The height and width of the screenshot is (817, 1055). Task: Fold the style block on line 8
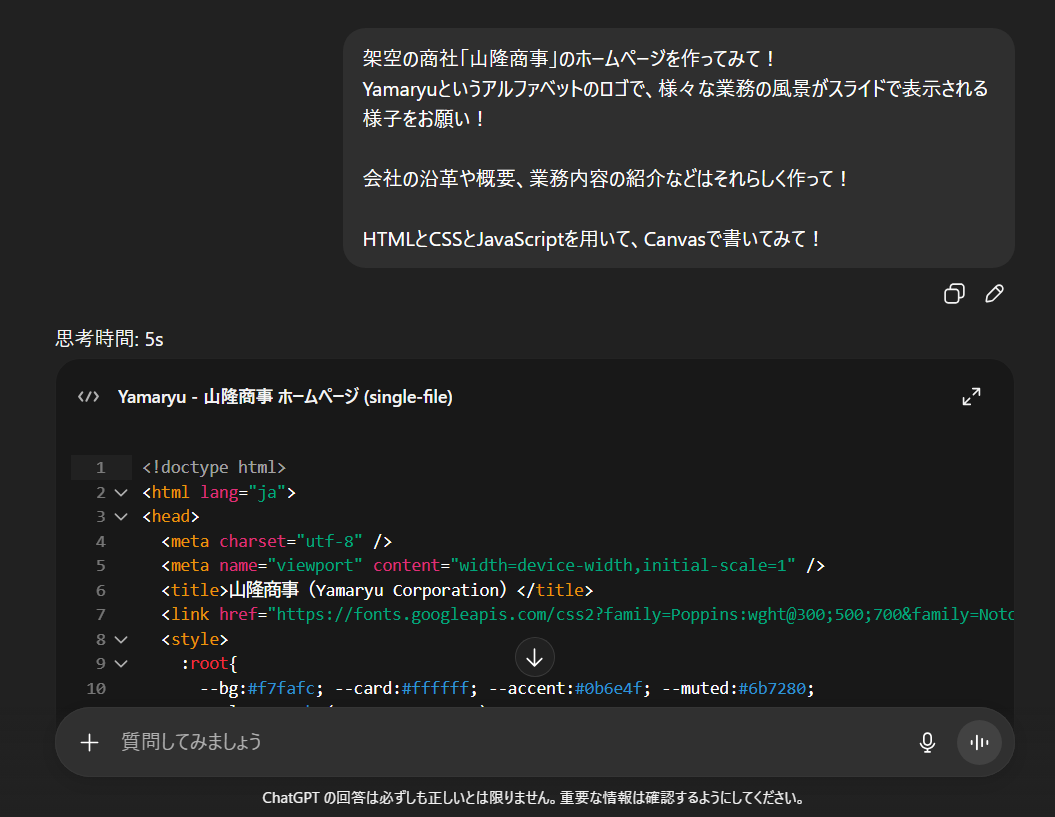[121, 639]
